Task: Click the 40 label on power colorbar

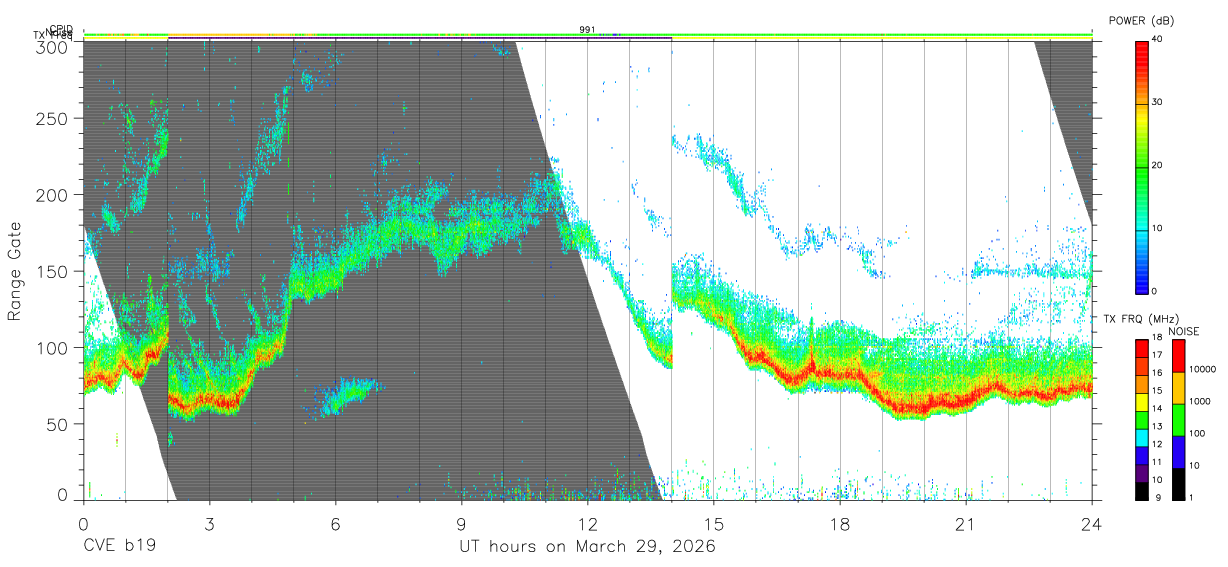Action: (x=1159, y=40)
